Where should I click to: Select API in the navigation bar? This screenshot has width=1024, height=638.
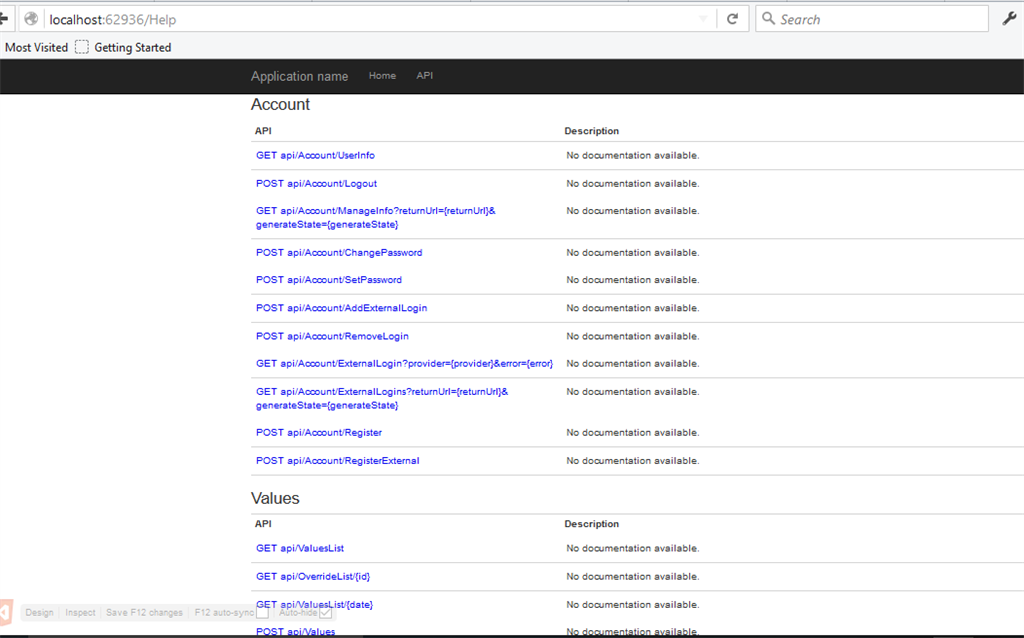point(425,76)
